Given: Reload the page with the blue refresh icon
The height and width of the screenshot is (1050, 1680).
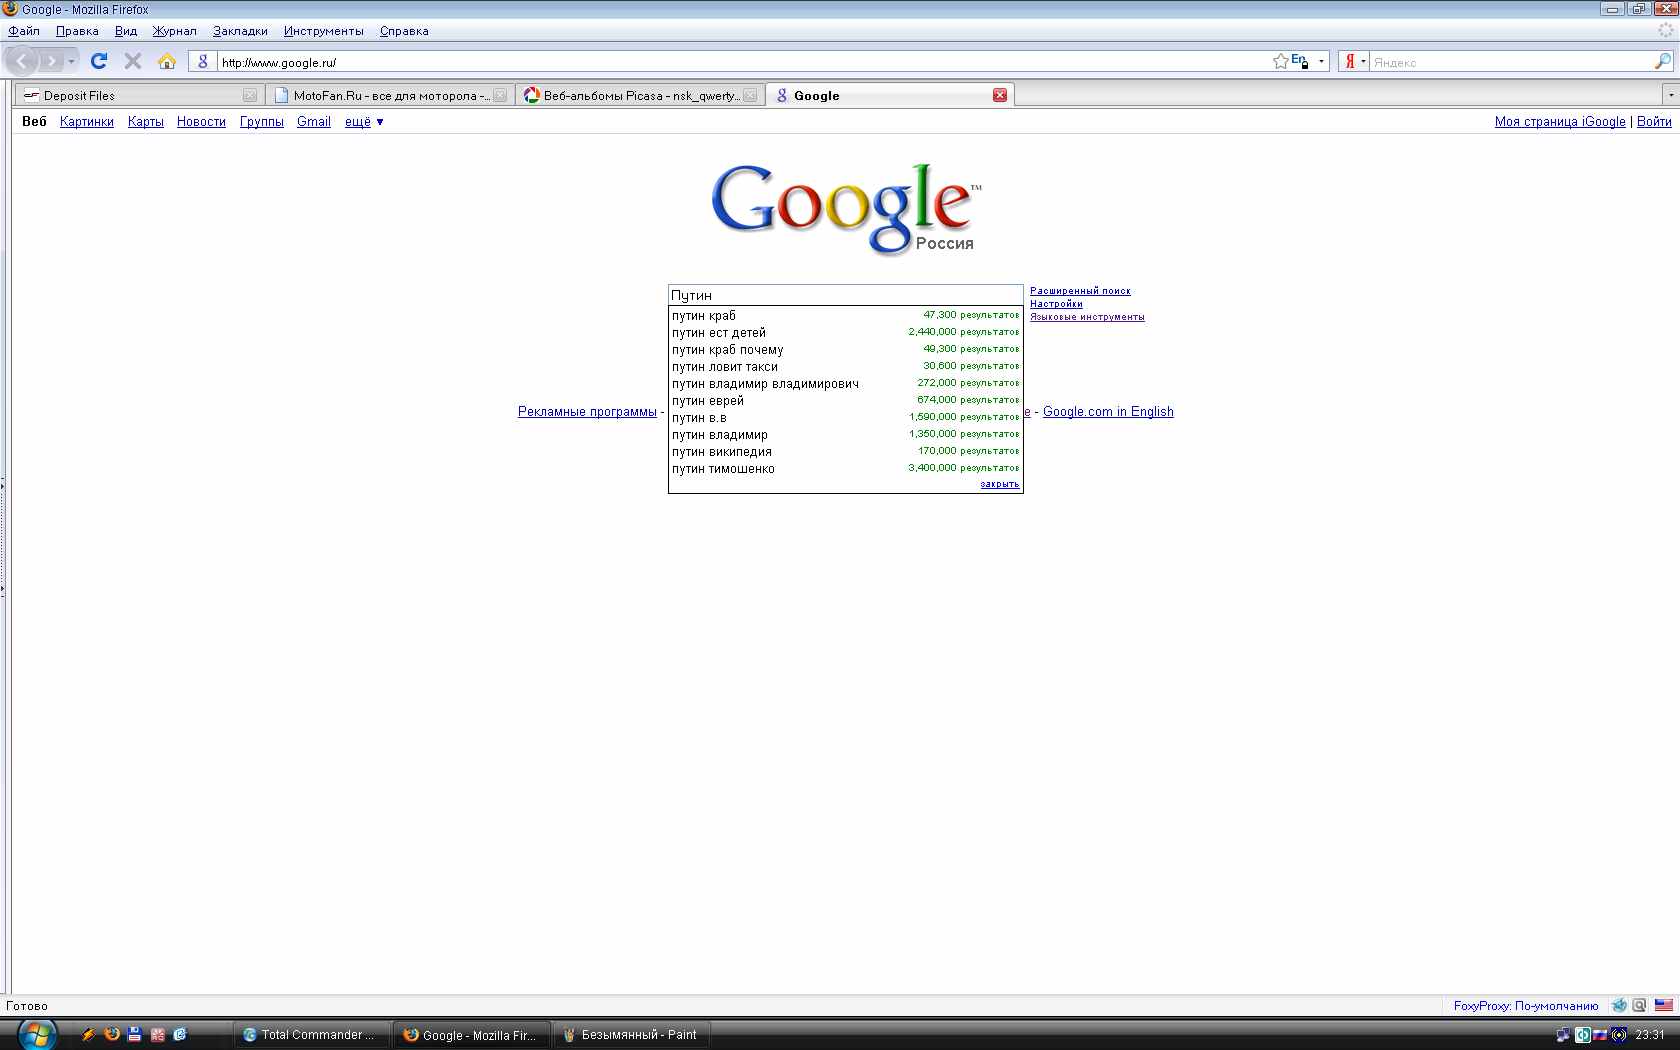Looking at the screenshot, I should coord(99,61).
